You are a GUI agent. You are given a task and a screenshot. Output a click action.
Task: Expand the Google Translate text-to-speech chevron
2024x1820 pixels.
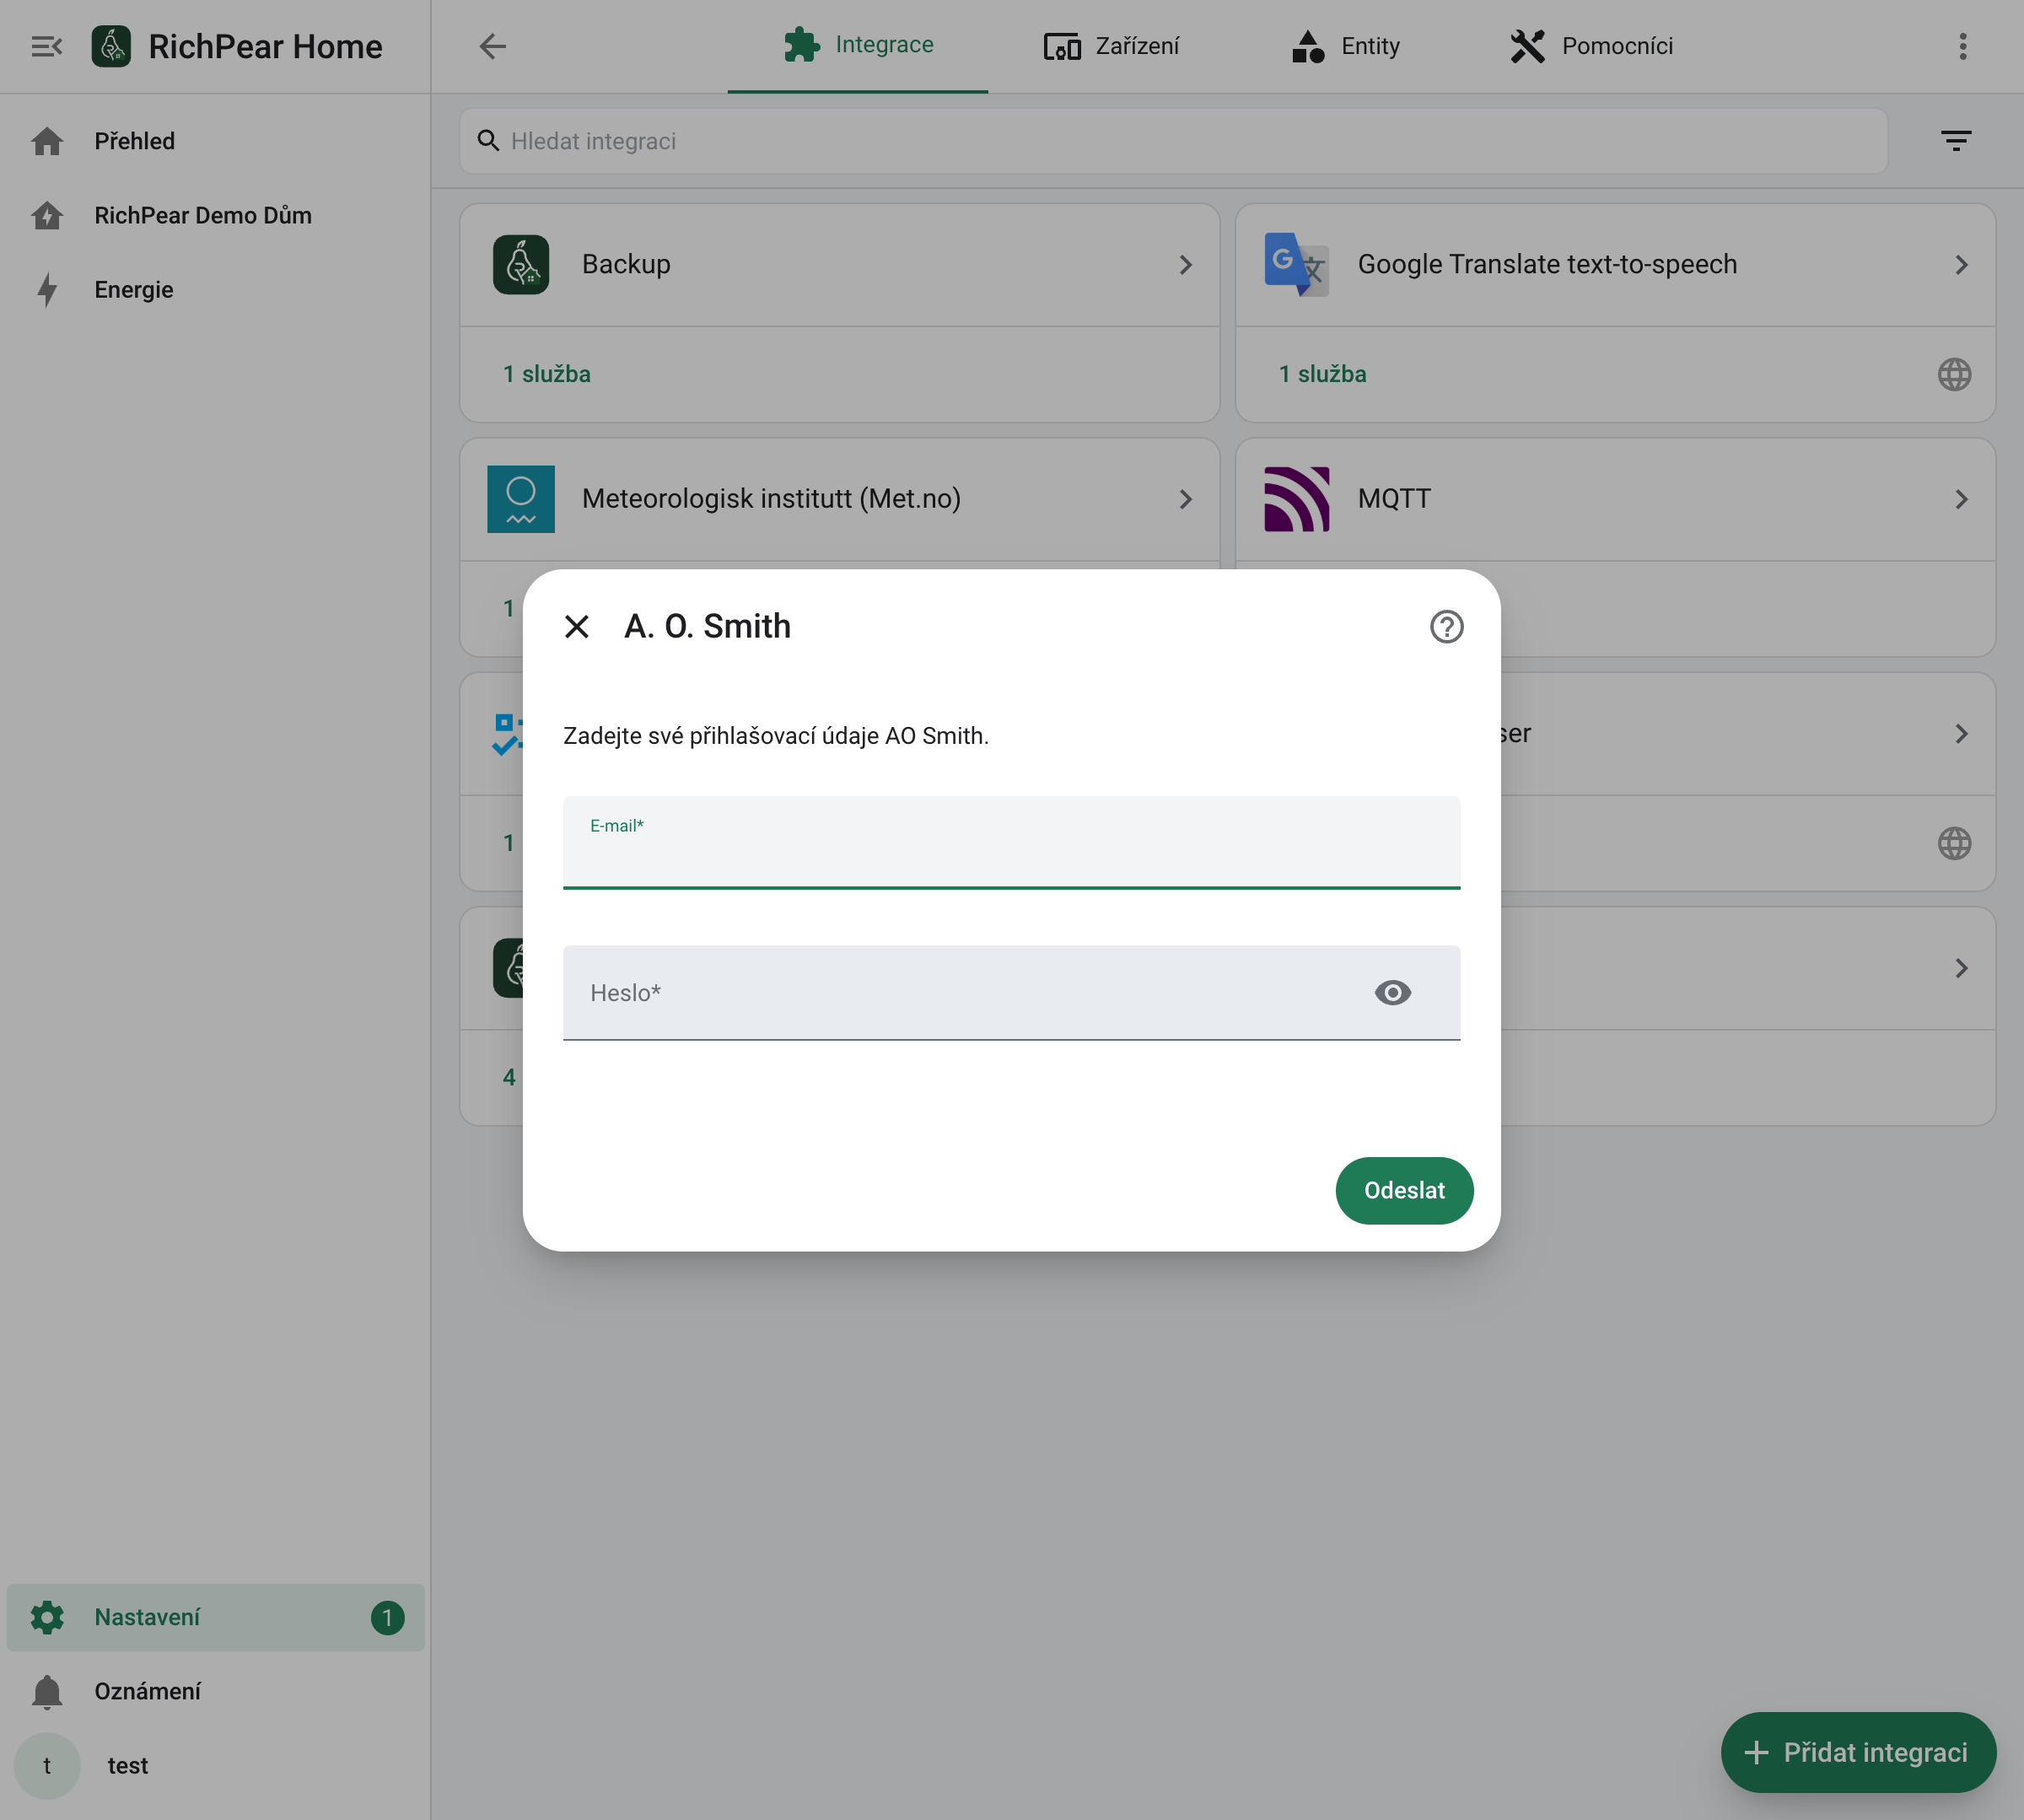pos(1961,265)
